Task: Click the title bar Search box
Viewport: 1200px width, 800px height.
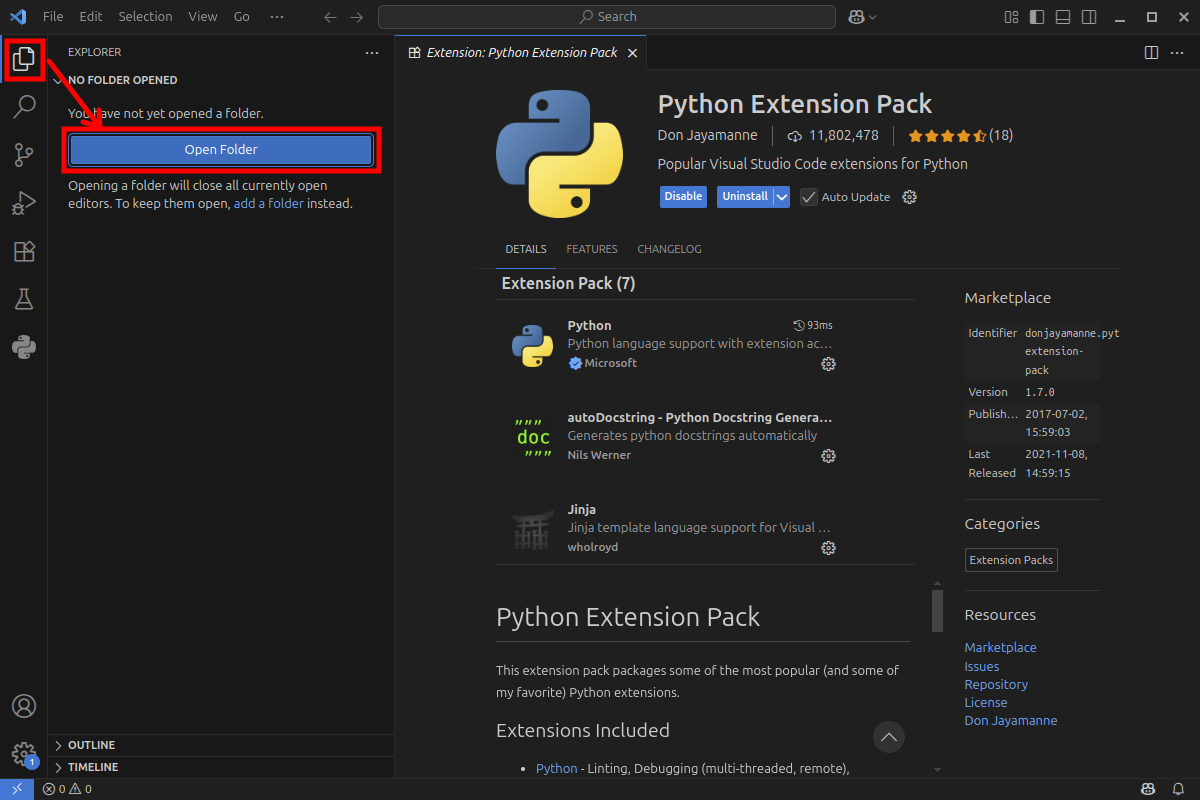Action: [607, 17]
